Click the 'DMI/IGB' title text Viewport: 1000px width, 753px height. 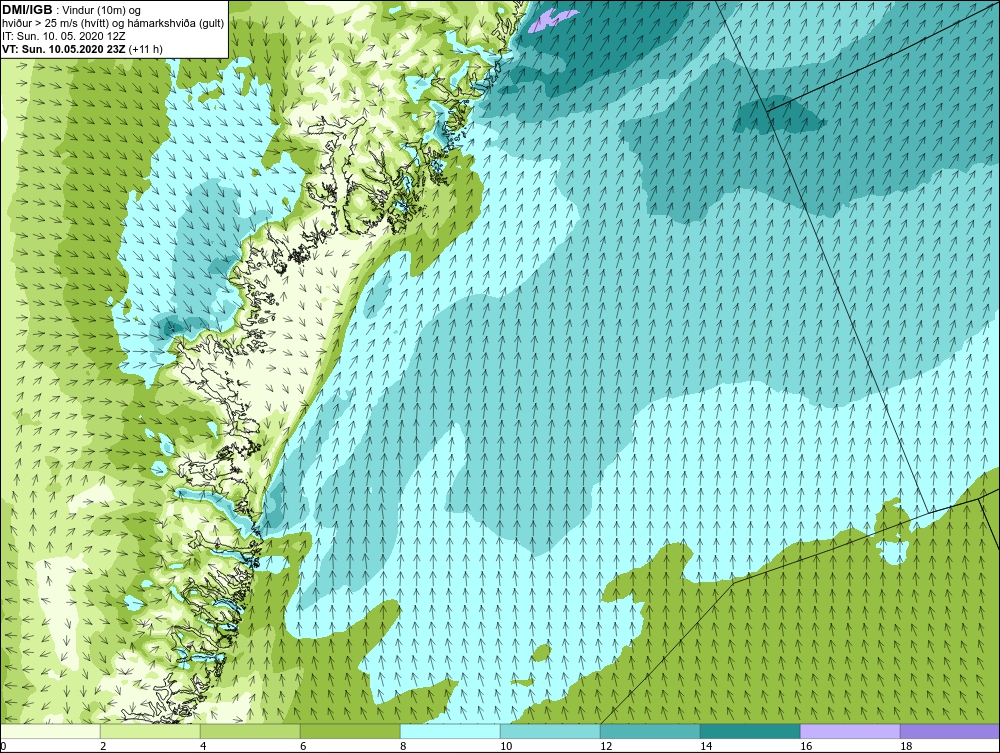pos(27,10)
